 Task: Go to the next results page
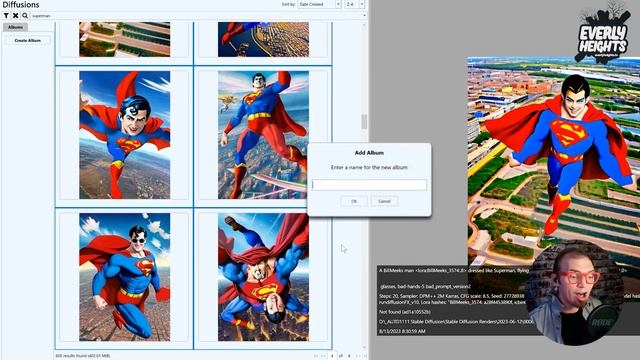(x=358, y=356)
